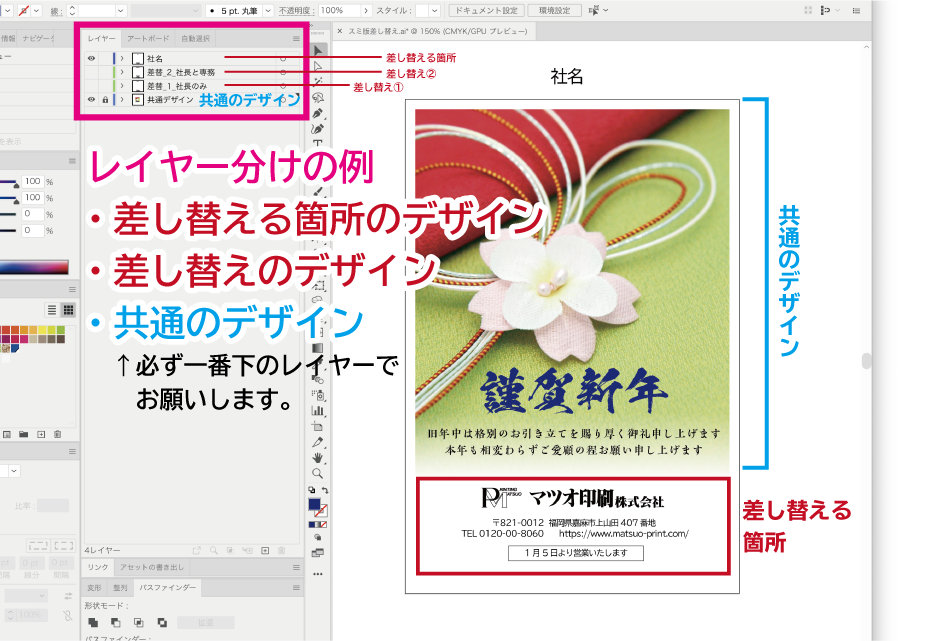Select the Magic Wand tool
This screenshot has height=641, width=940.
[x=318, y=82]
